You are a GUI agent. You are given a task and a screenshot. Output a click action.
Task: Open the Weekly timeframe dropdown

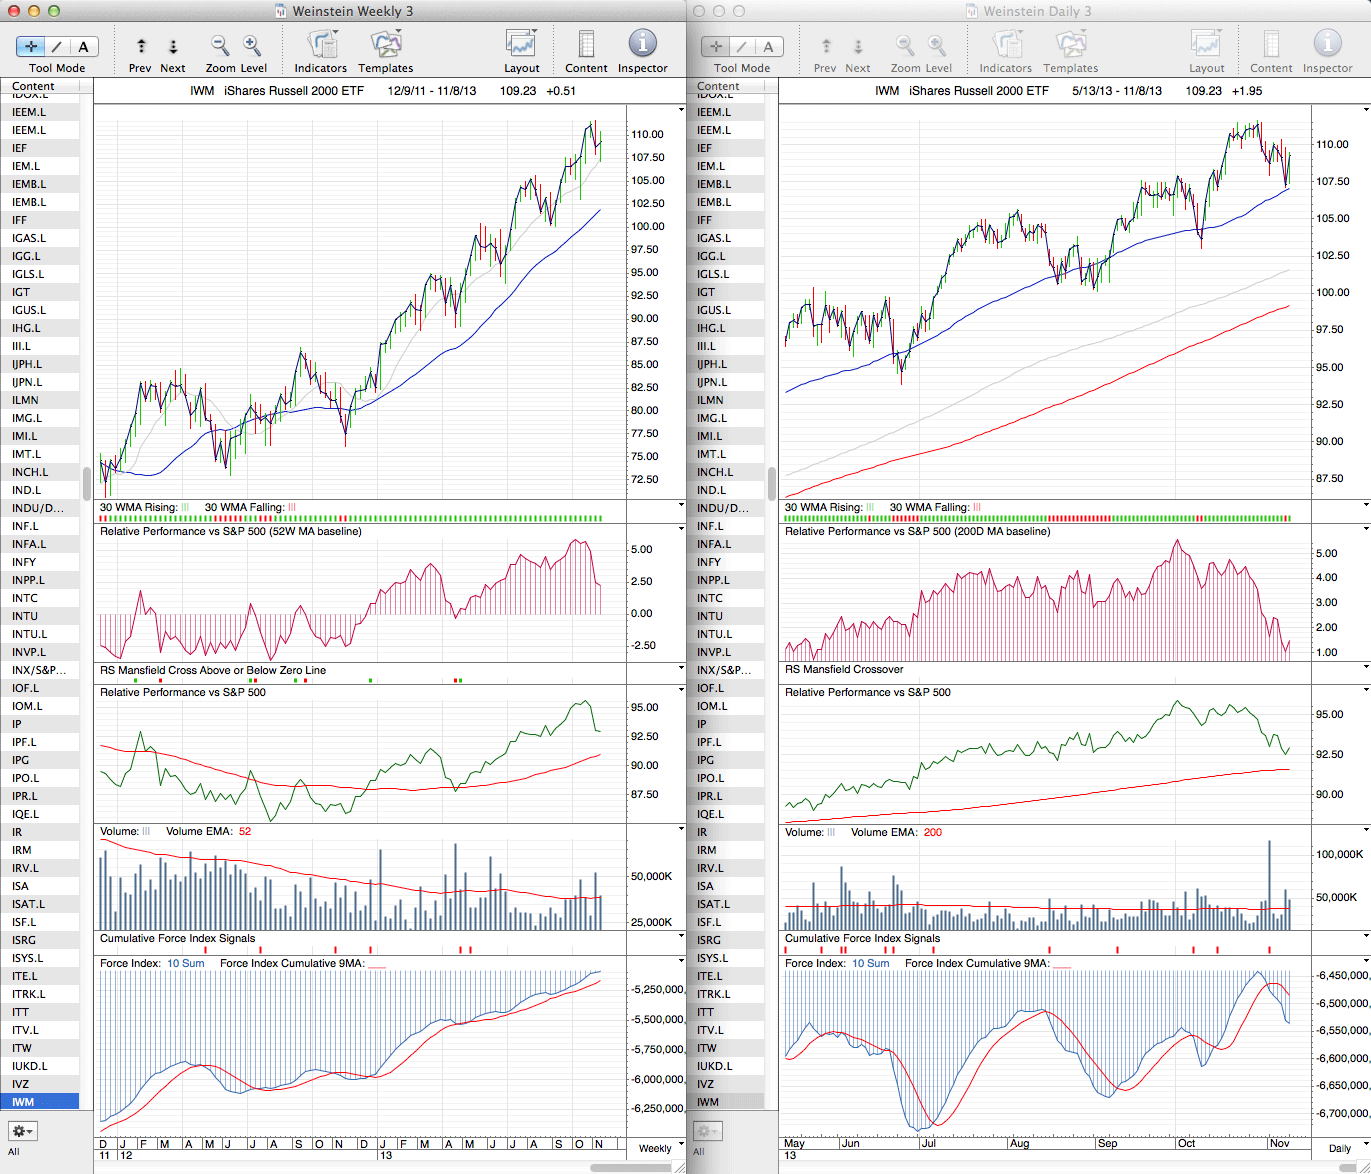[660, 1147]
